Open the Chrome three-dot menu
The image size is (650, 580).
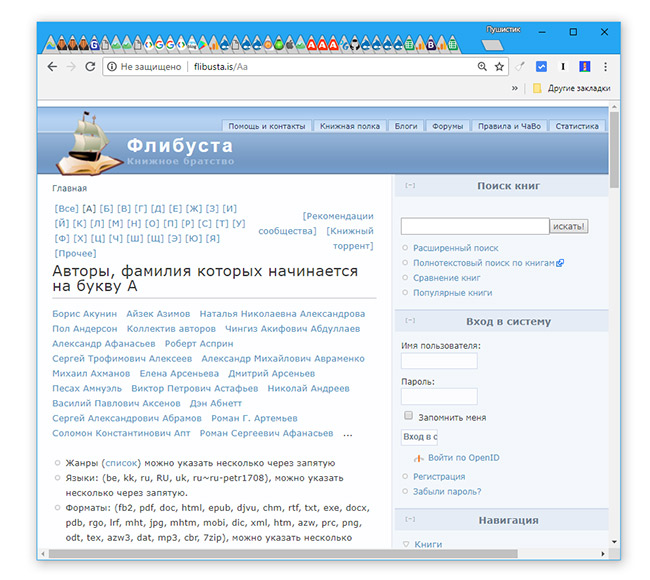[x=605, y=67]
